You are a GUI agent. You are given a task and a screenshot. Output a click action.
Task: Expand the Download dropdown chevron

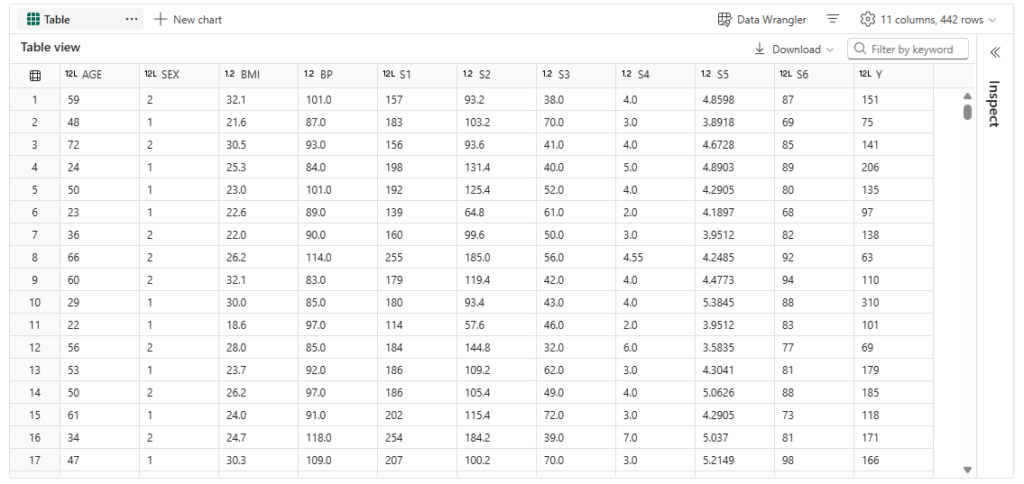click(830, 50)
